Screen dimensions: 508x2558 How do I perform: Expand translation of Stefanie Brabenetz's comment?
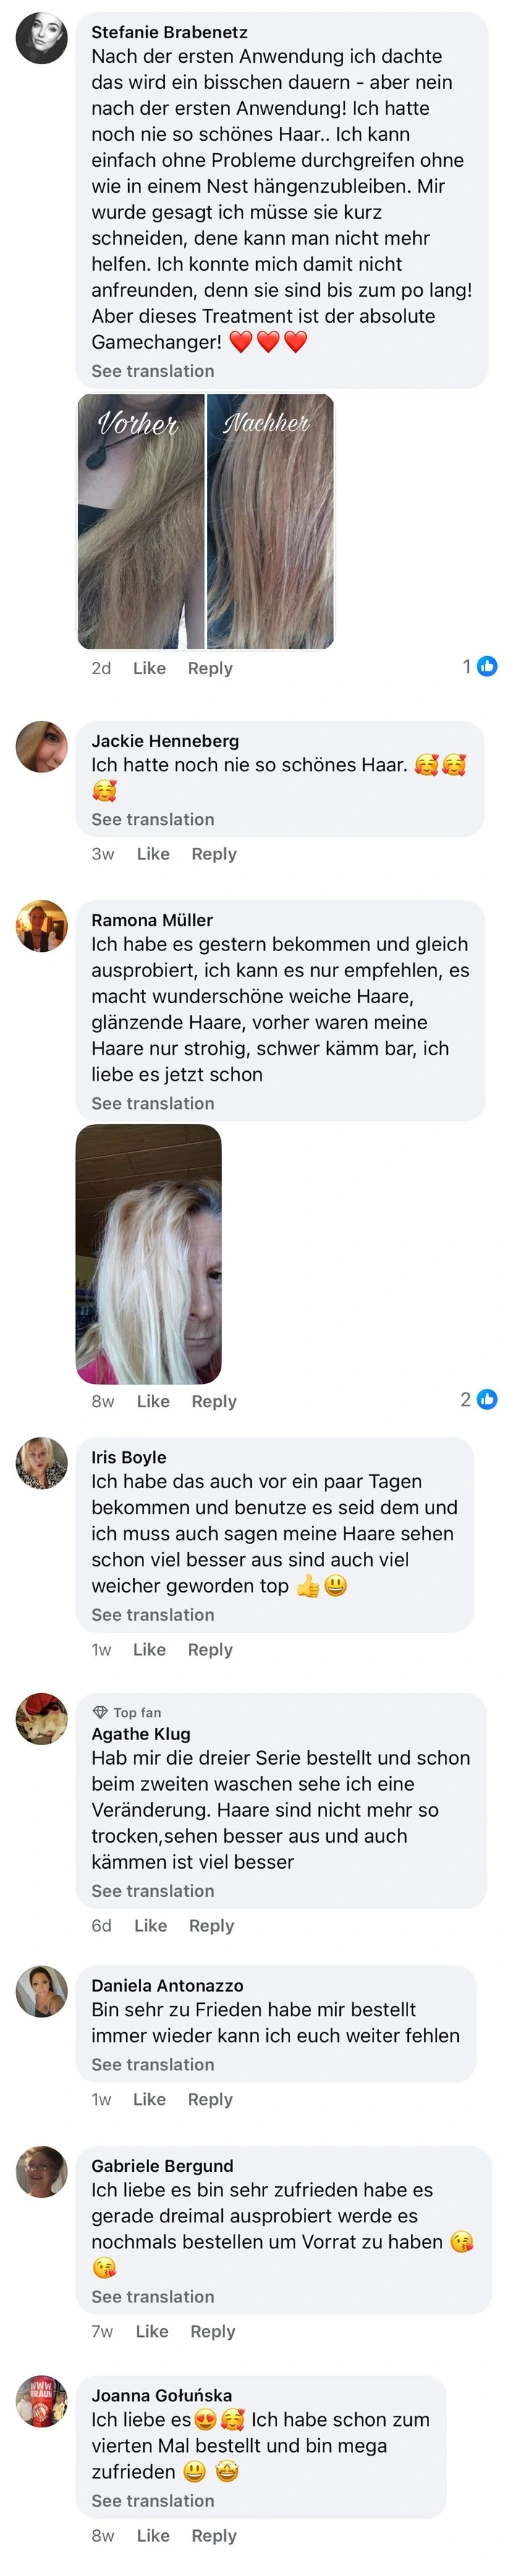coord(153,371)
